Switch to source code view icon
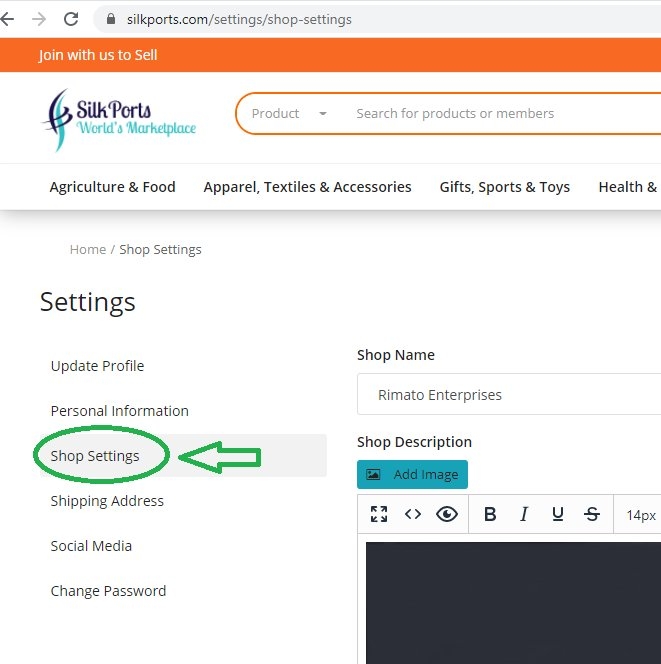 pos(413,514)
